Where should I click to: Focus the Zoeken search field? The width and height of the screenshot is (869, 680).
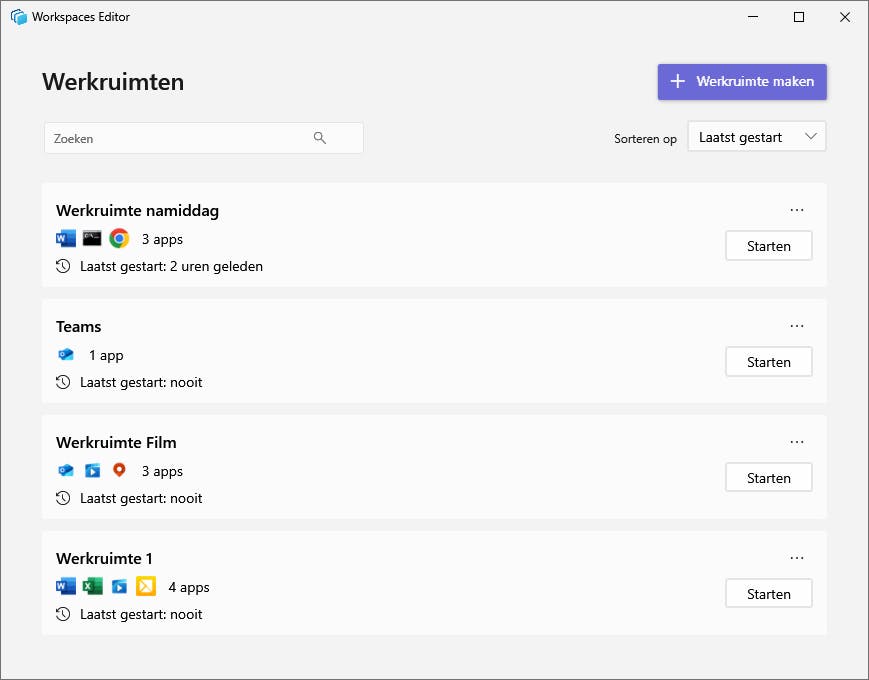tap(180, 138)
